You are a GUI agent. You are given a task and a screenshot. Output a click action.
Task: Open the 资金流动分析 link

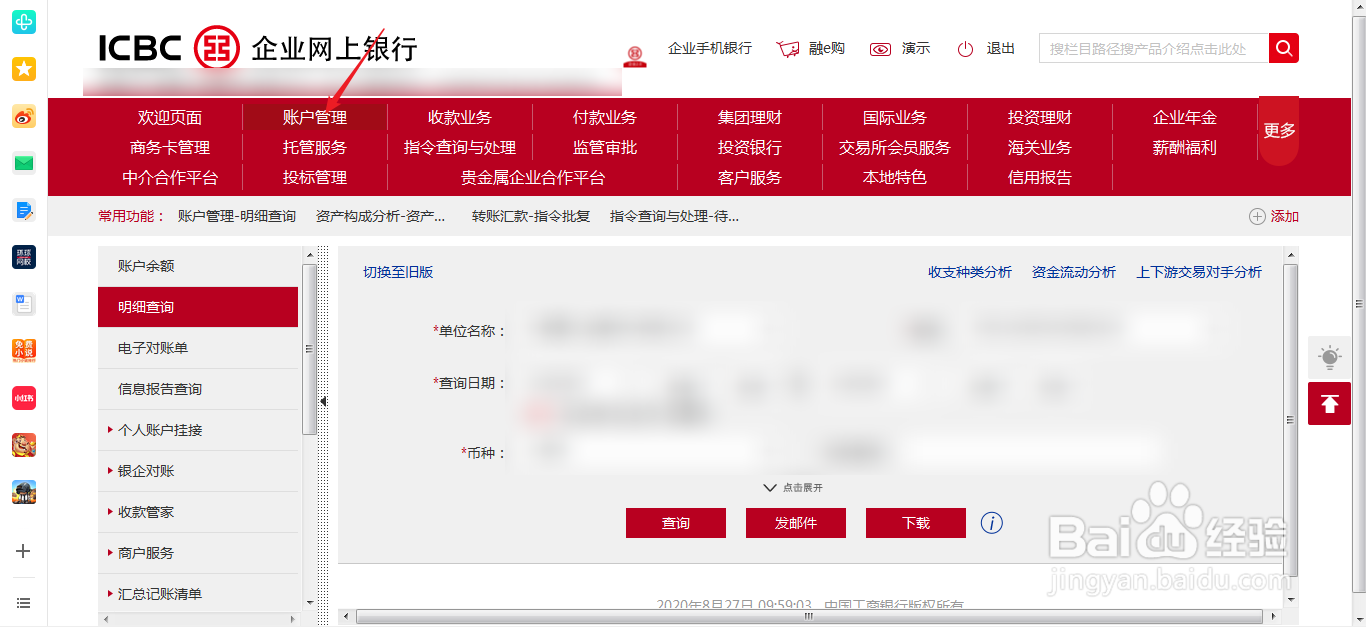[1074, 272]
